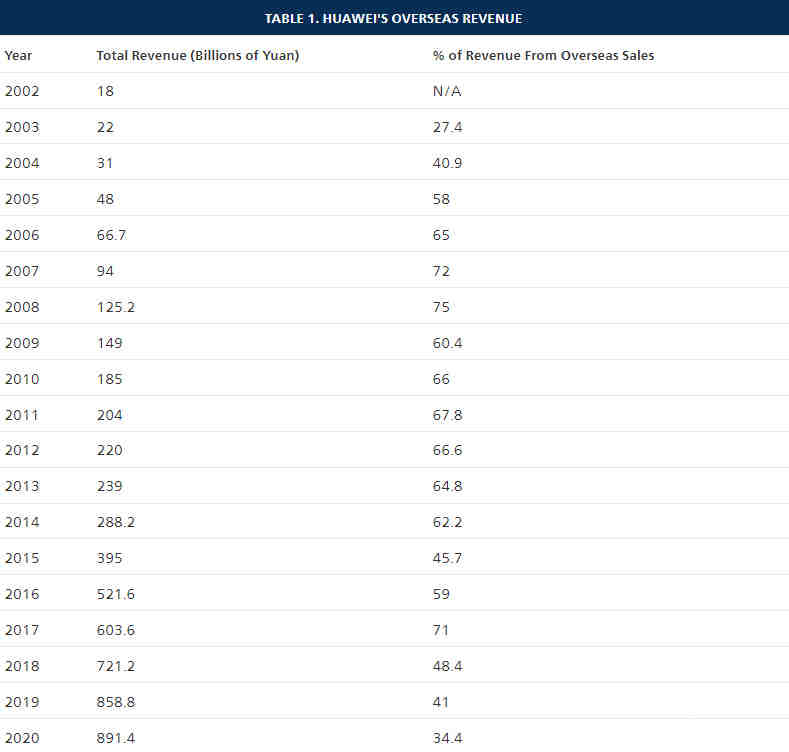This screenshot has width=789, height=752.
Task: Select the 2016 revenue value 521.6
Action: (x=116, y=594)
